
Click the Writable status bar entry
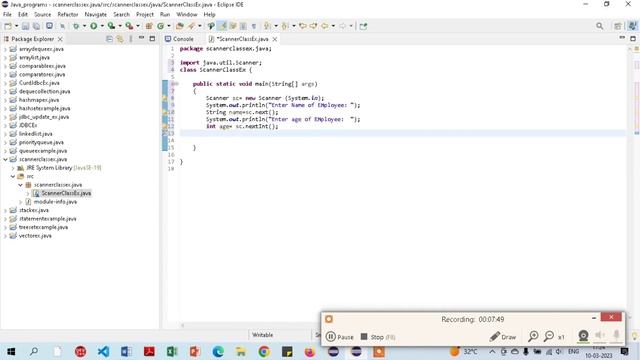(262, 335)
